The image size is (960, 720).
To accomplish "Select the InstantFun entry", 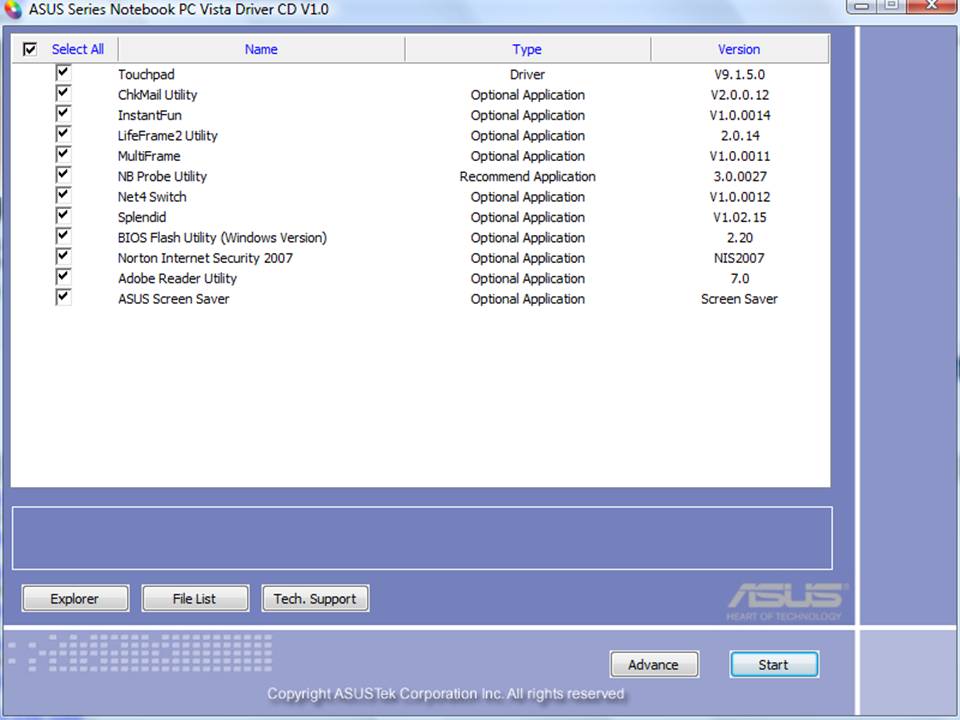I will coord(150,115).
